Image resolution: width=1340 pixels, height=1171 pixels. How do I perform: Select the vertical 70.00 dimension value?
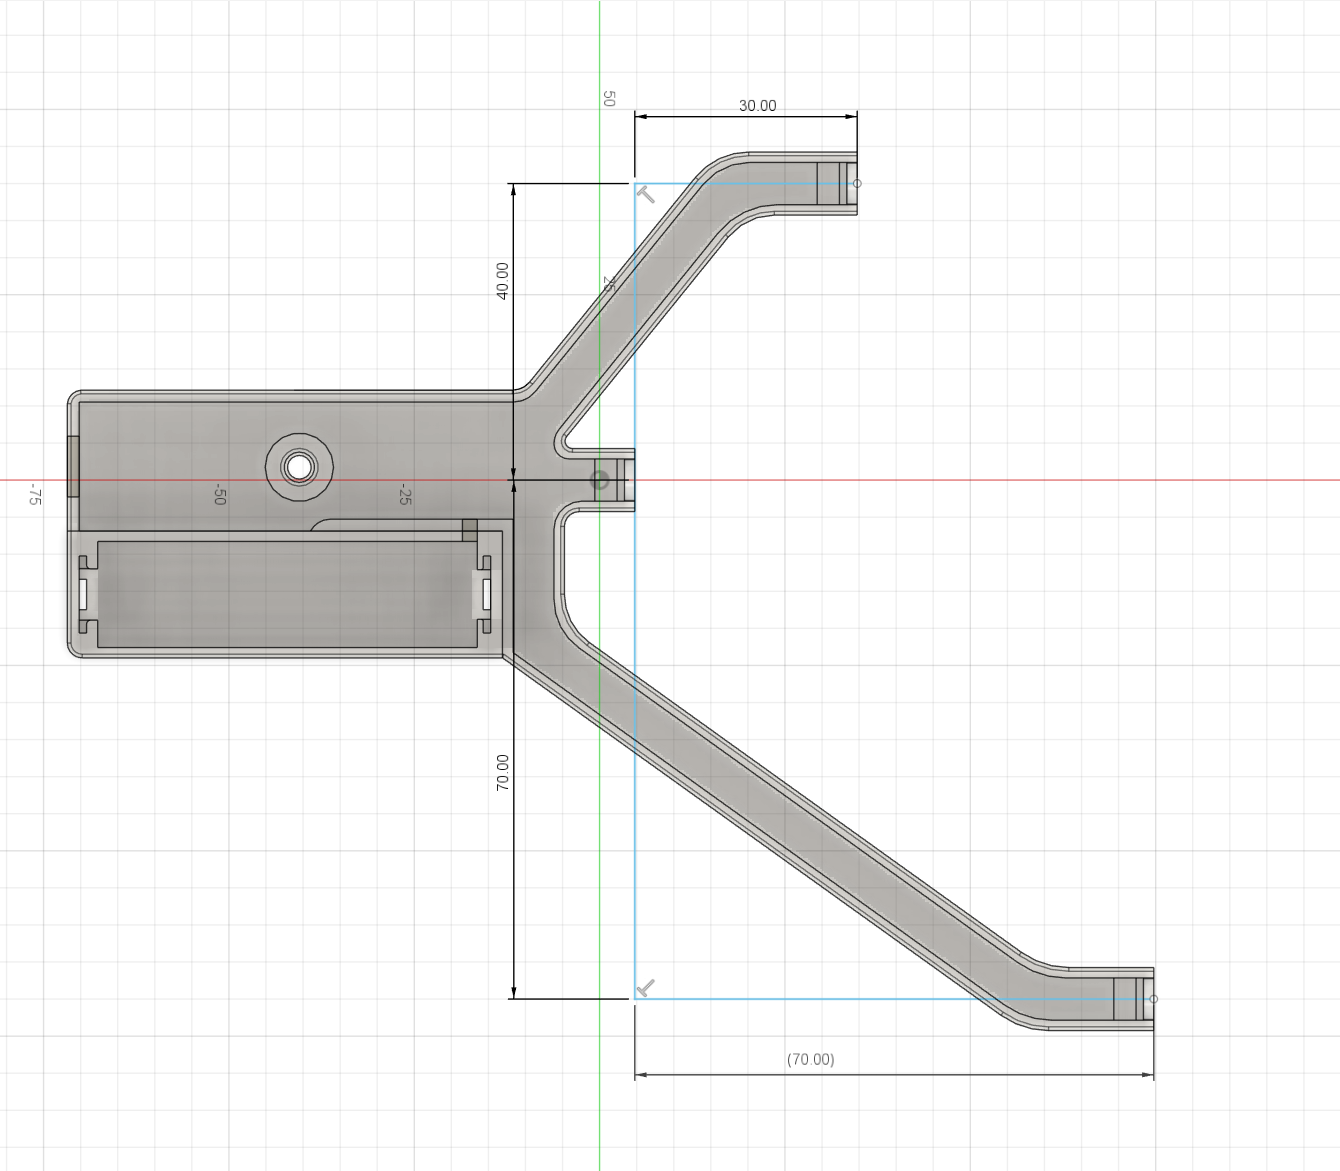(x=502, y=773)
